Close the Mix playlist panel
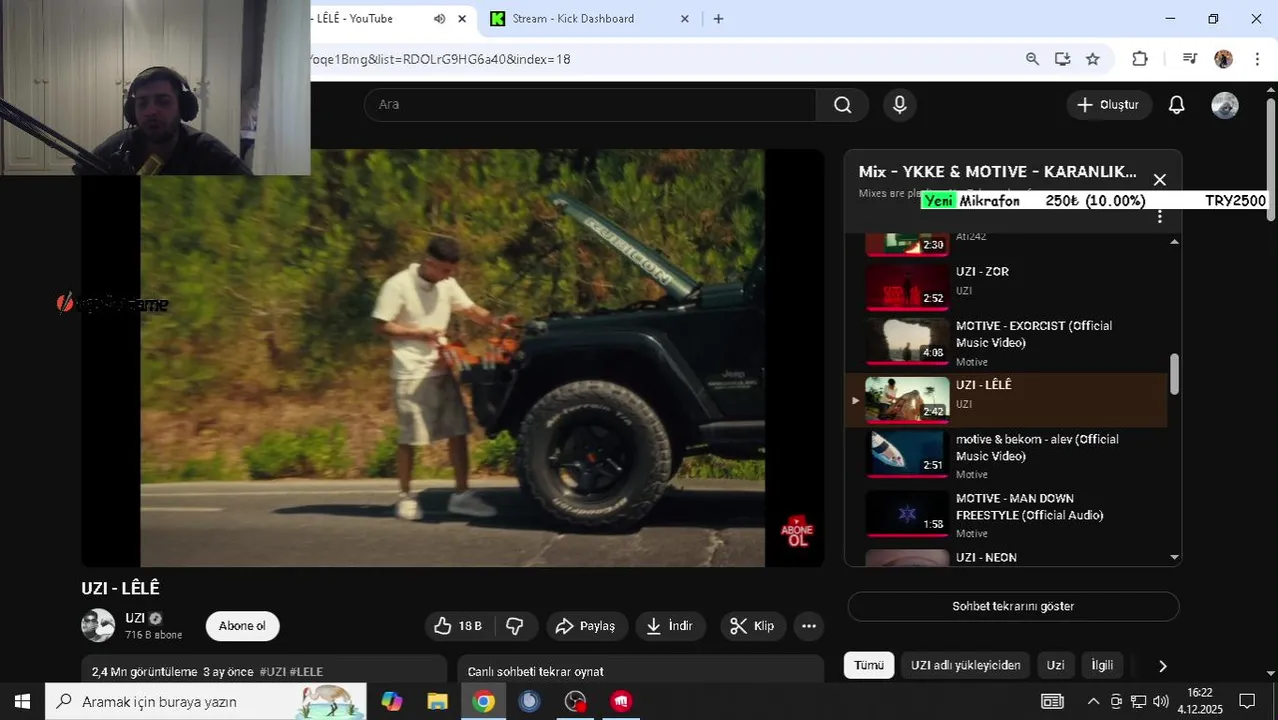This screenshot has height=720, width=1278. coord(1159,180)
